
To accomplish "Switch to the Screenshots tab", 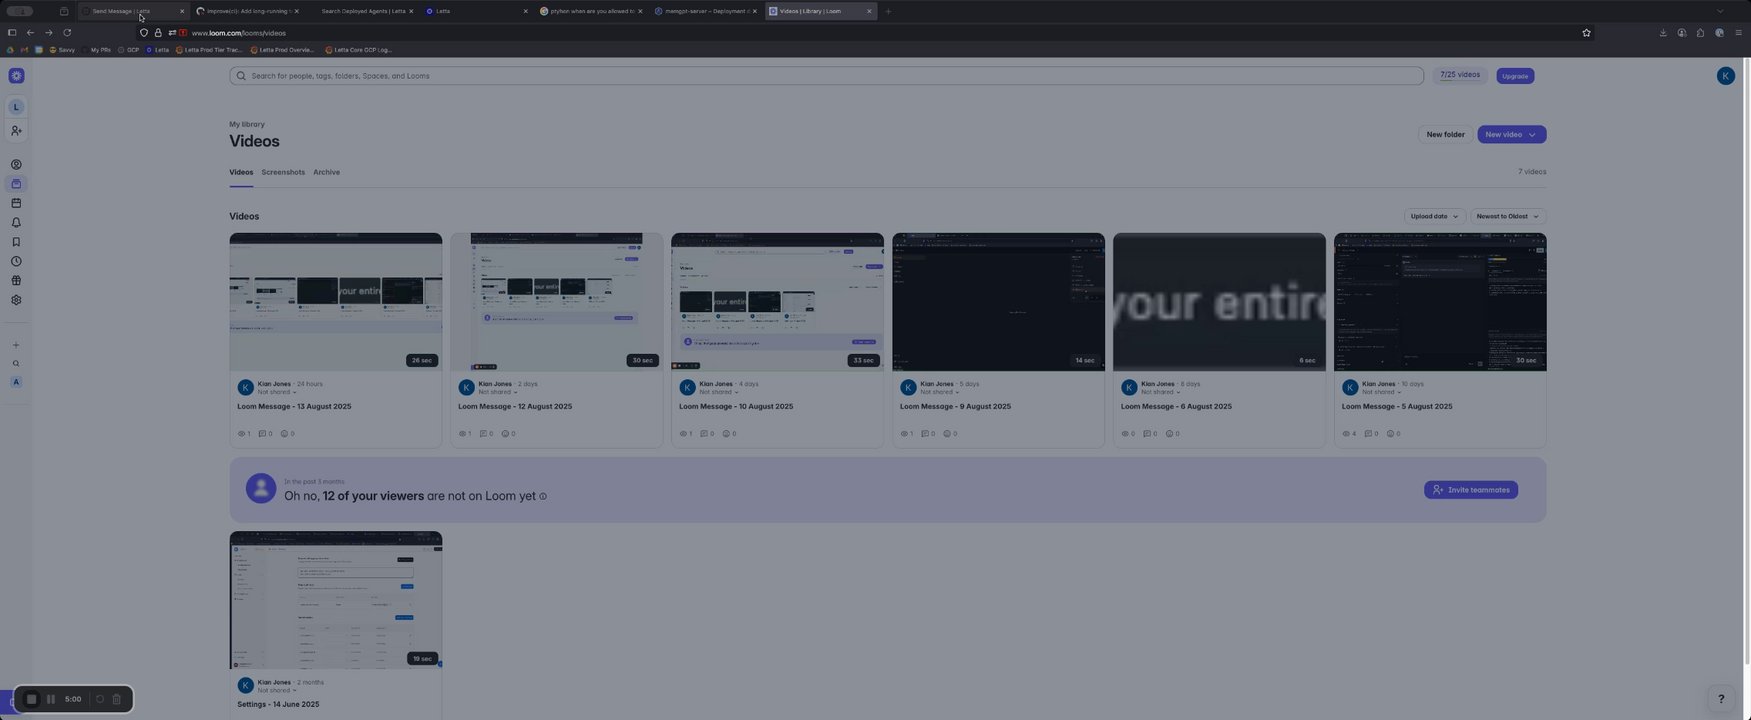I will (283, 172).
